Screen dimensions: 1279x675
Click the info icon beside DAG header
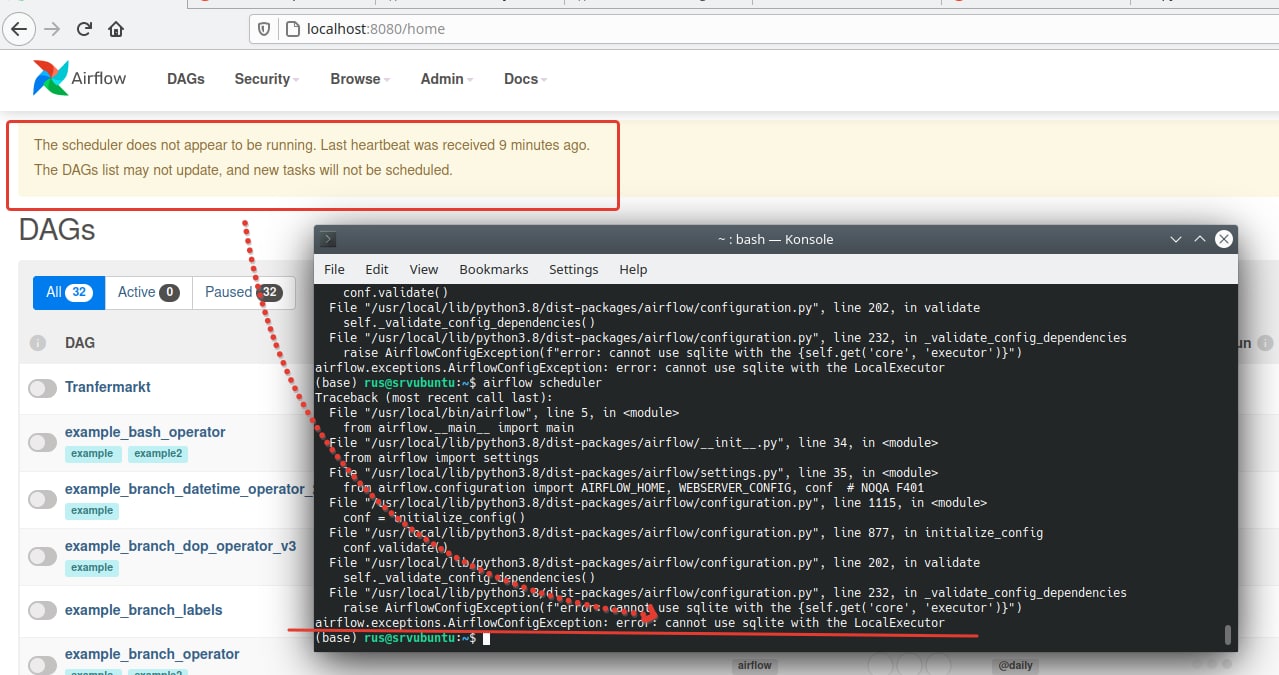point(38,343)
